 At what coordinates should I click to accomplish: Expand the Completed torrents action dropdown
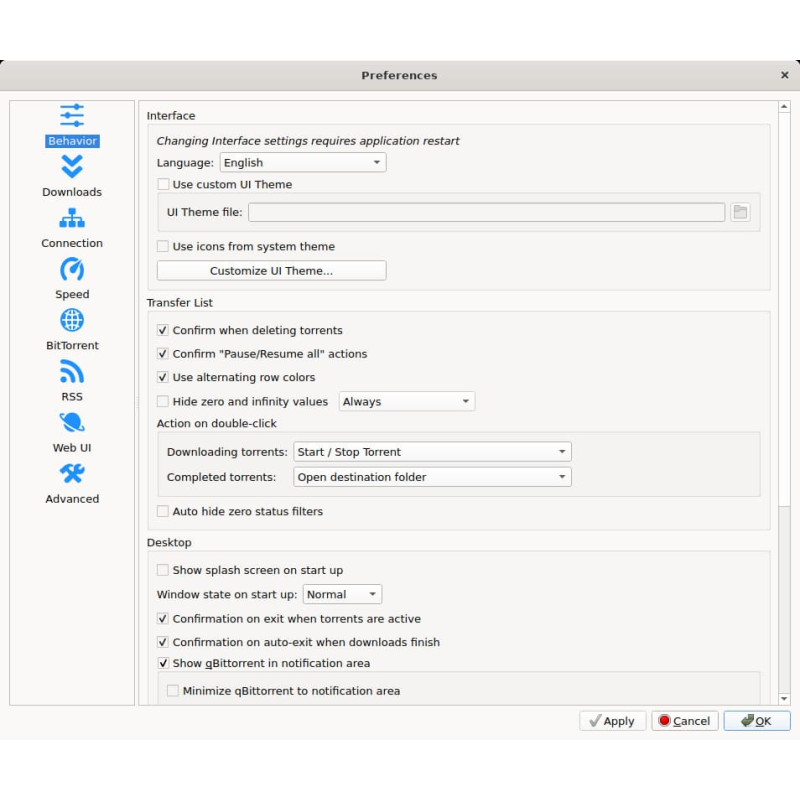point(432,477)
